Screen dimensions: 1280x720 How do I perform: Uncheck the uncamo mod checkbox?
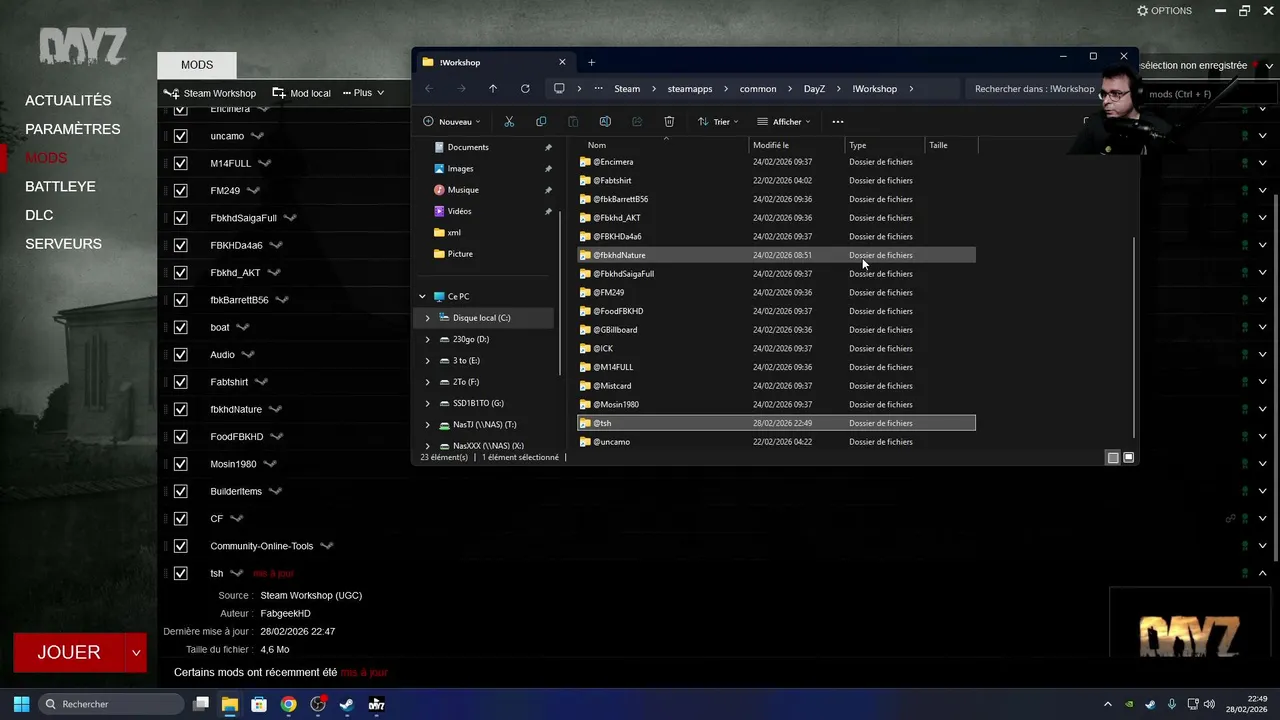[181, 136]
